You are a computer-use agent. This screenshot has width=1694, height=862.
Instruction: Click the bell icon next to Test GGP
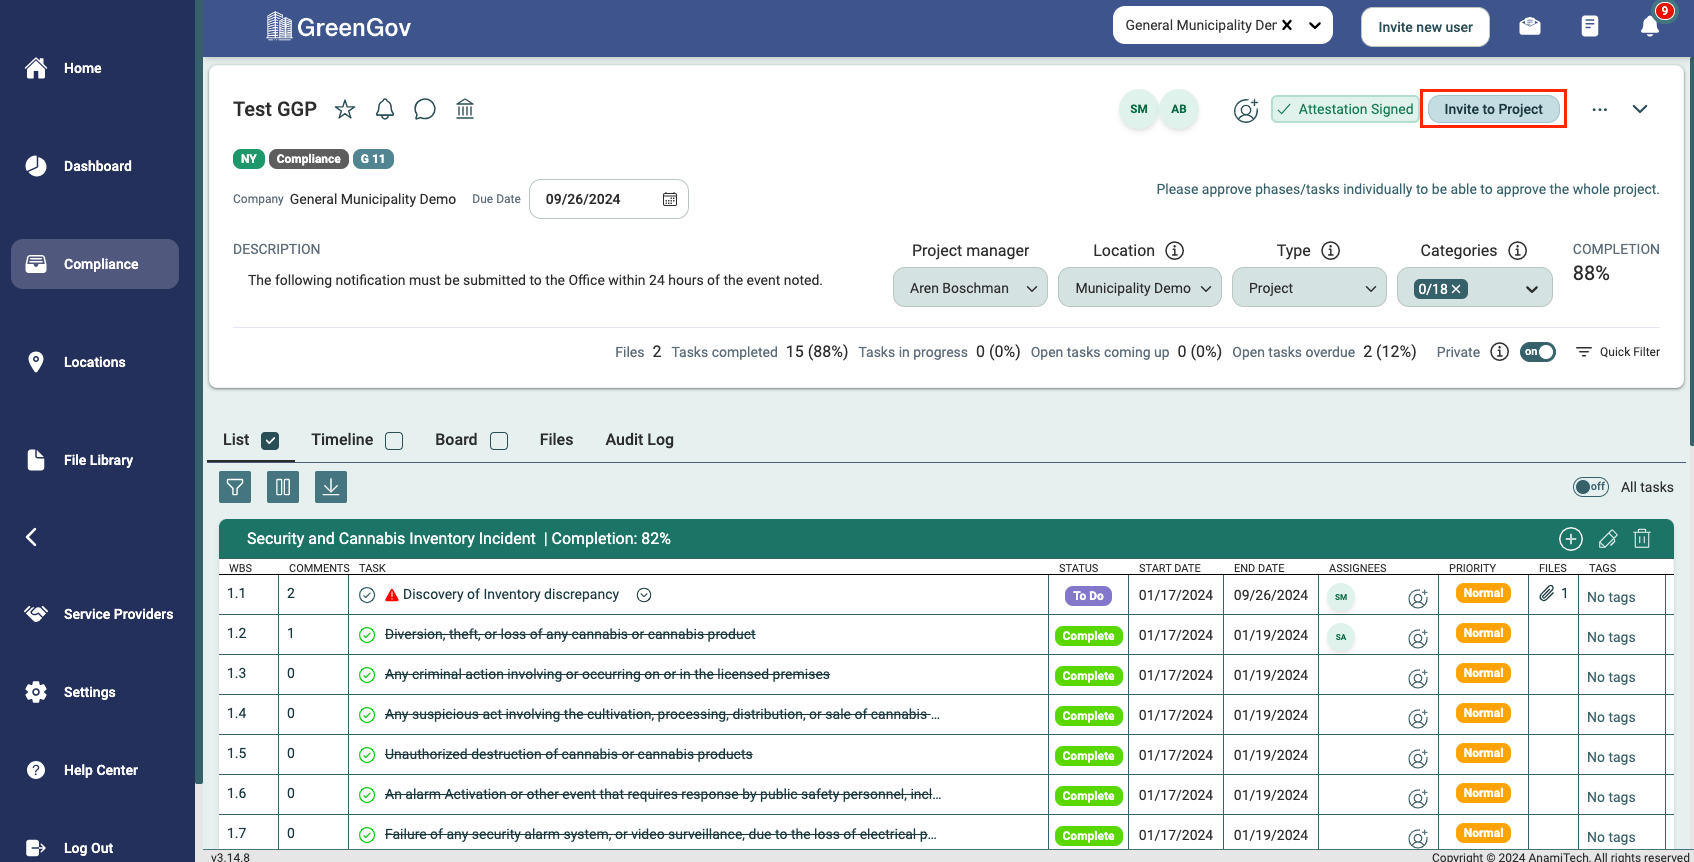pyautogui.click(x=385, y=109)
